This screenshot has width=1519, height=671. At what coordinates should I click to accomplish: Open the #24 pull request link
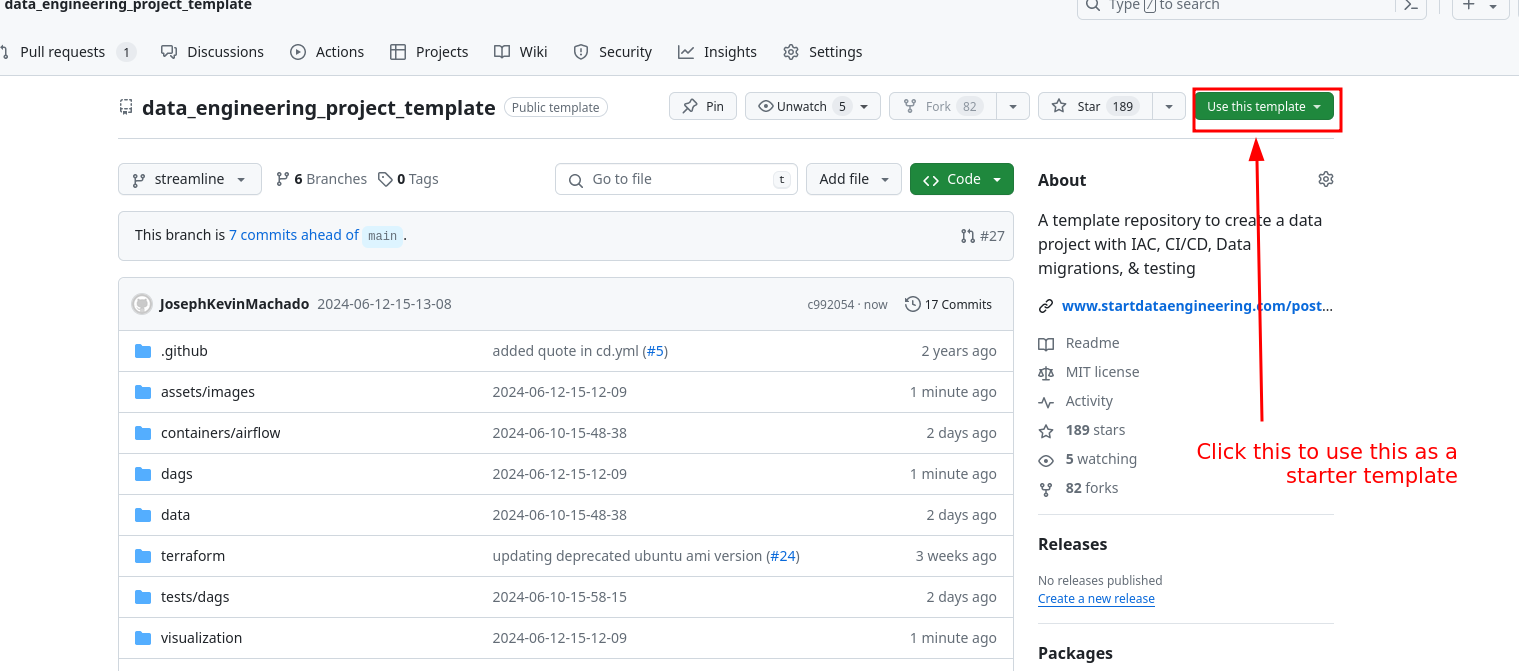pos(783,556)
